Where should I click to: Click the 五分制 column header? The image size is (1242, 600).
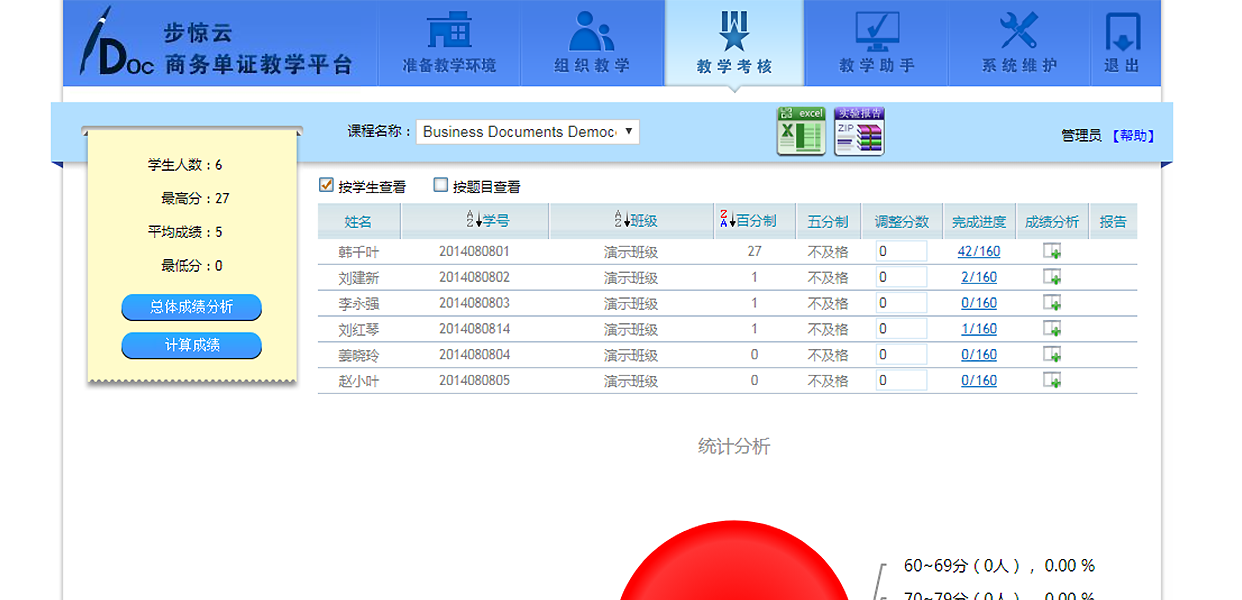tap(828, 222)
